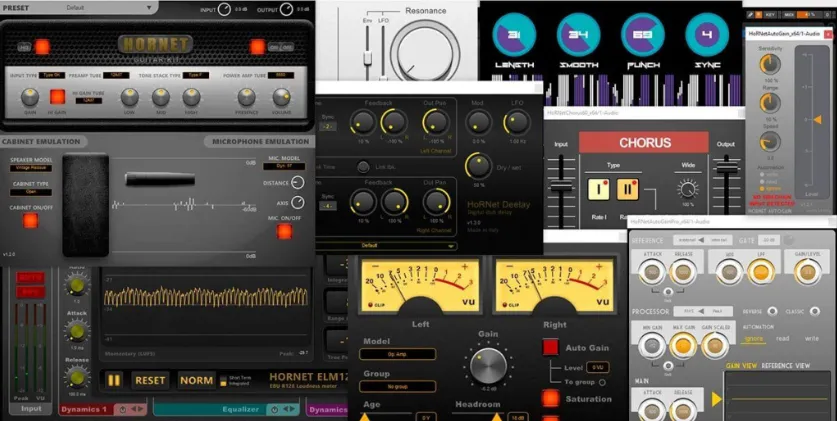Toggle the Cabinet On/Off red button
Viewport: 837px width, 421px height.
30,220
